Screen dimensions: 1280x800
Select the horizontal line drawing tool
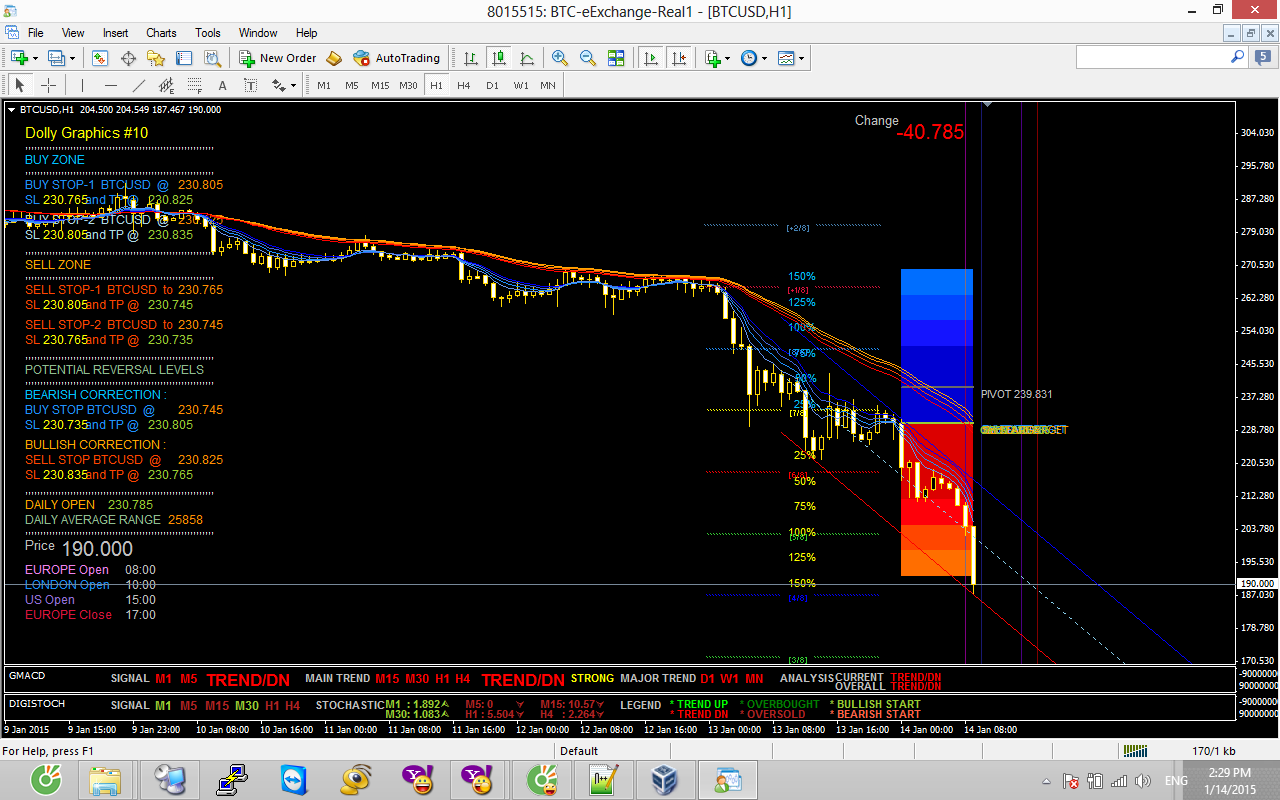[110, 85]
